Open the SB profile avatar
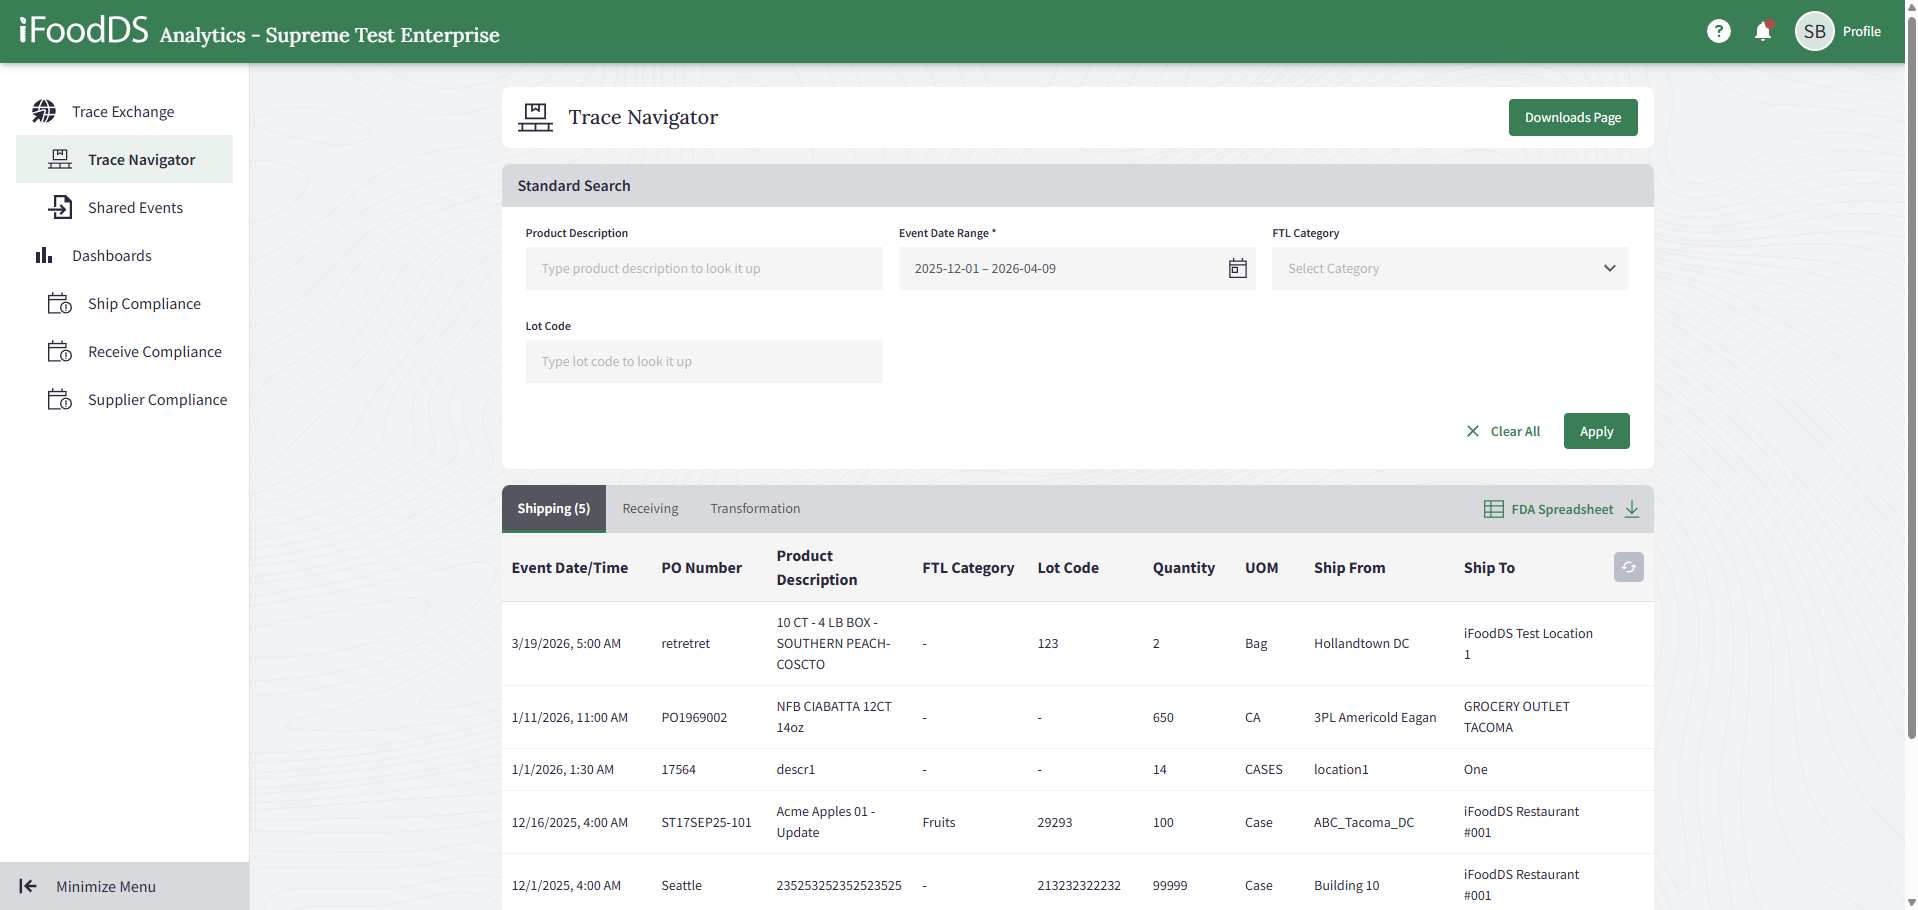Viewport: 1918px width, 910px height. [x=1814, y=32]
